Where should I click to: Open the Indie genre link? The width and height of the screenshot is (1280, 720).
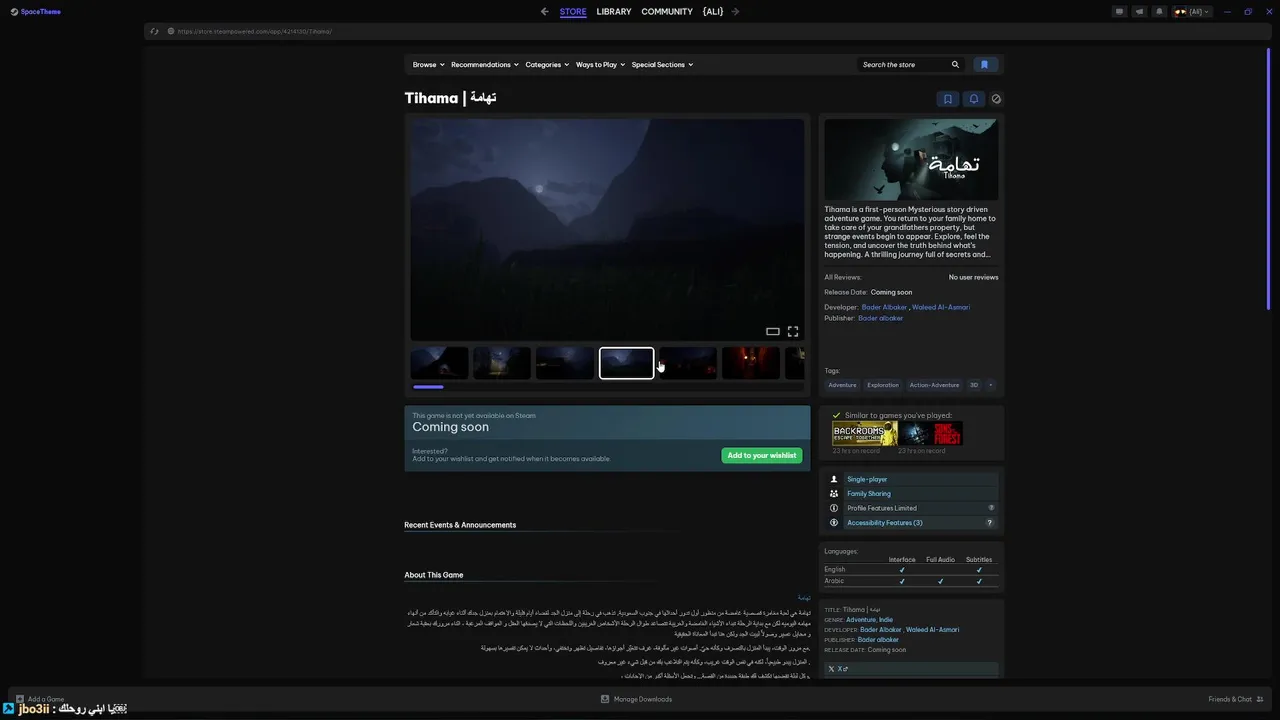point(886,620)
